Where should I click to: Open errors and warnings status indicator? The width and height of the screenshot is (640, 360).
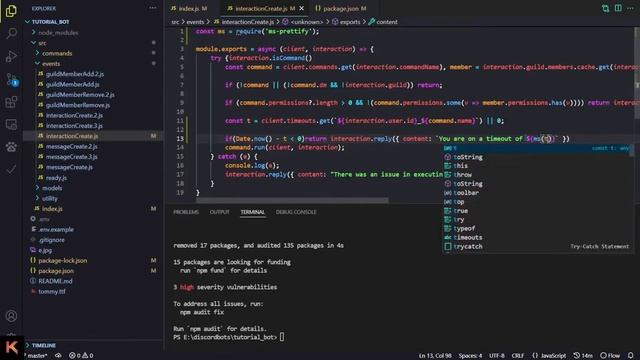81,356
